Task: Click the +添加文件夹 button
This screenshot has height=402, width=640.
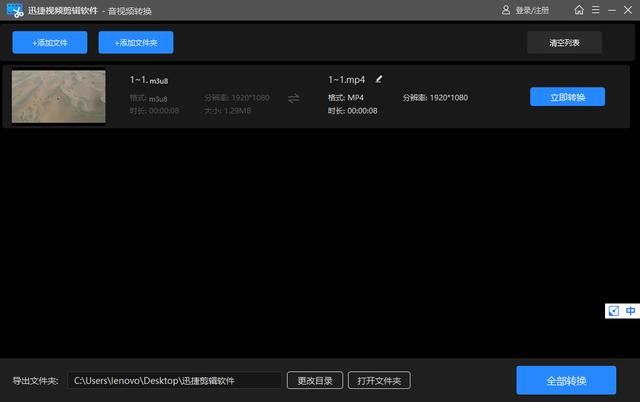Action: tap(136, 42)
